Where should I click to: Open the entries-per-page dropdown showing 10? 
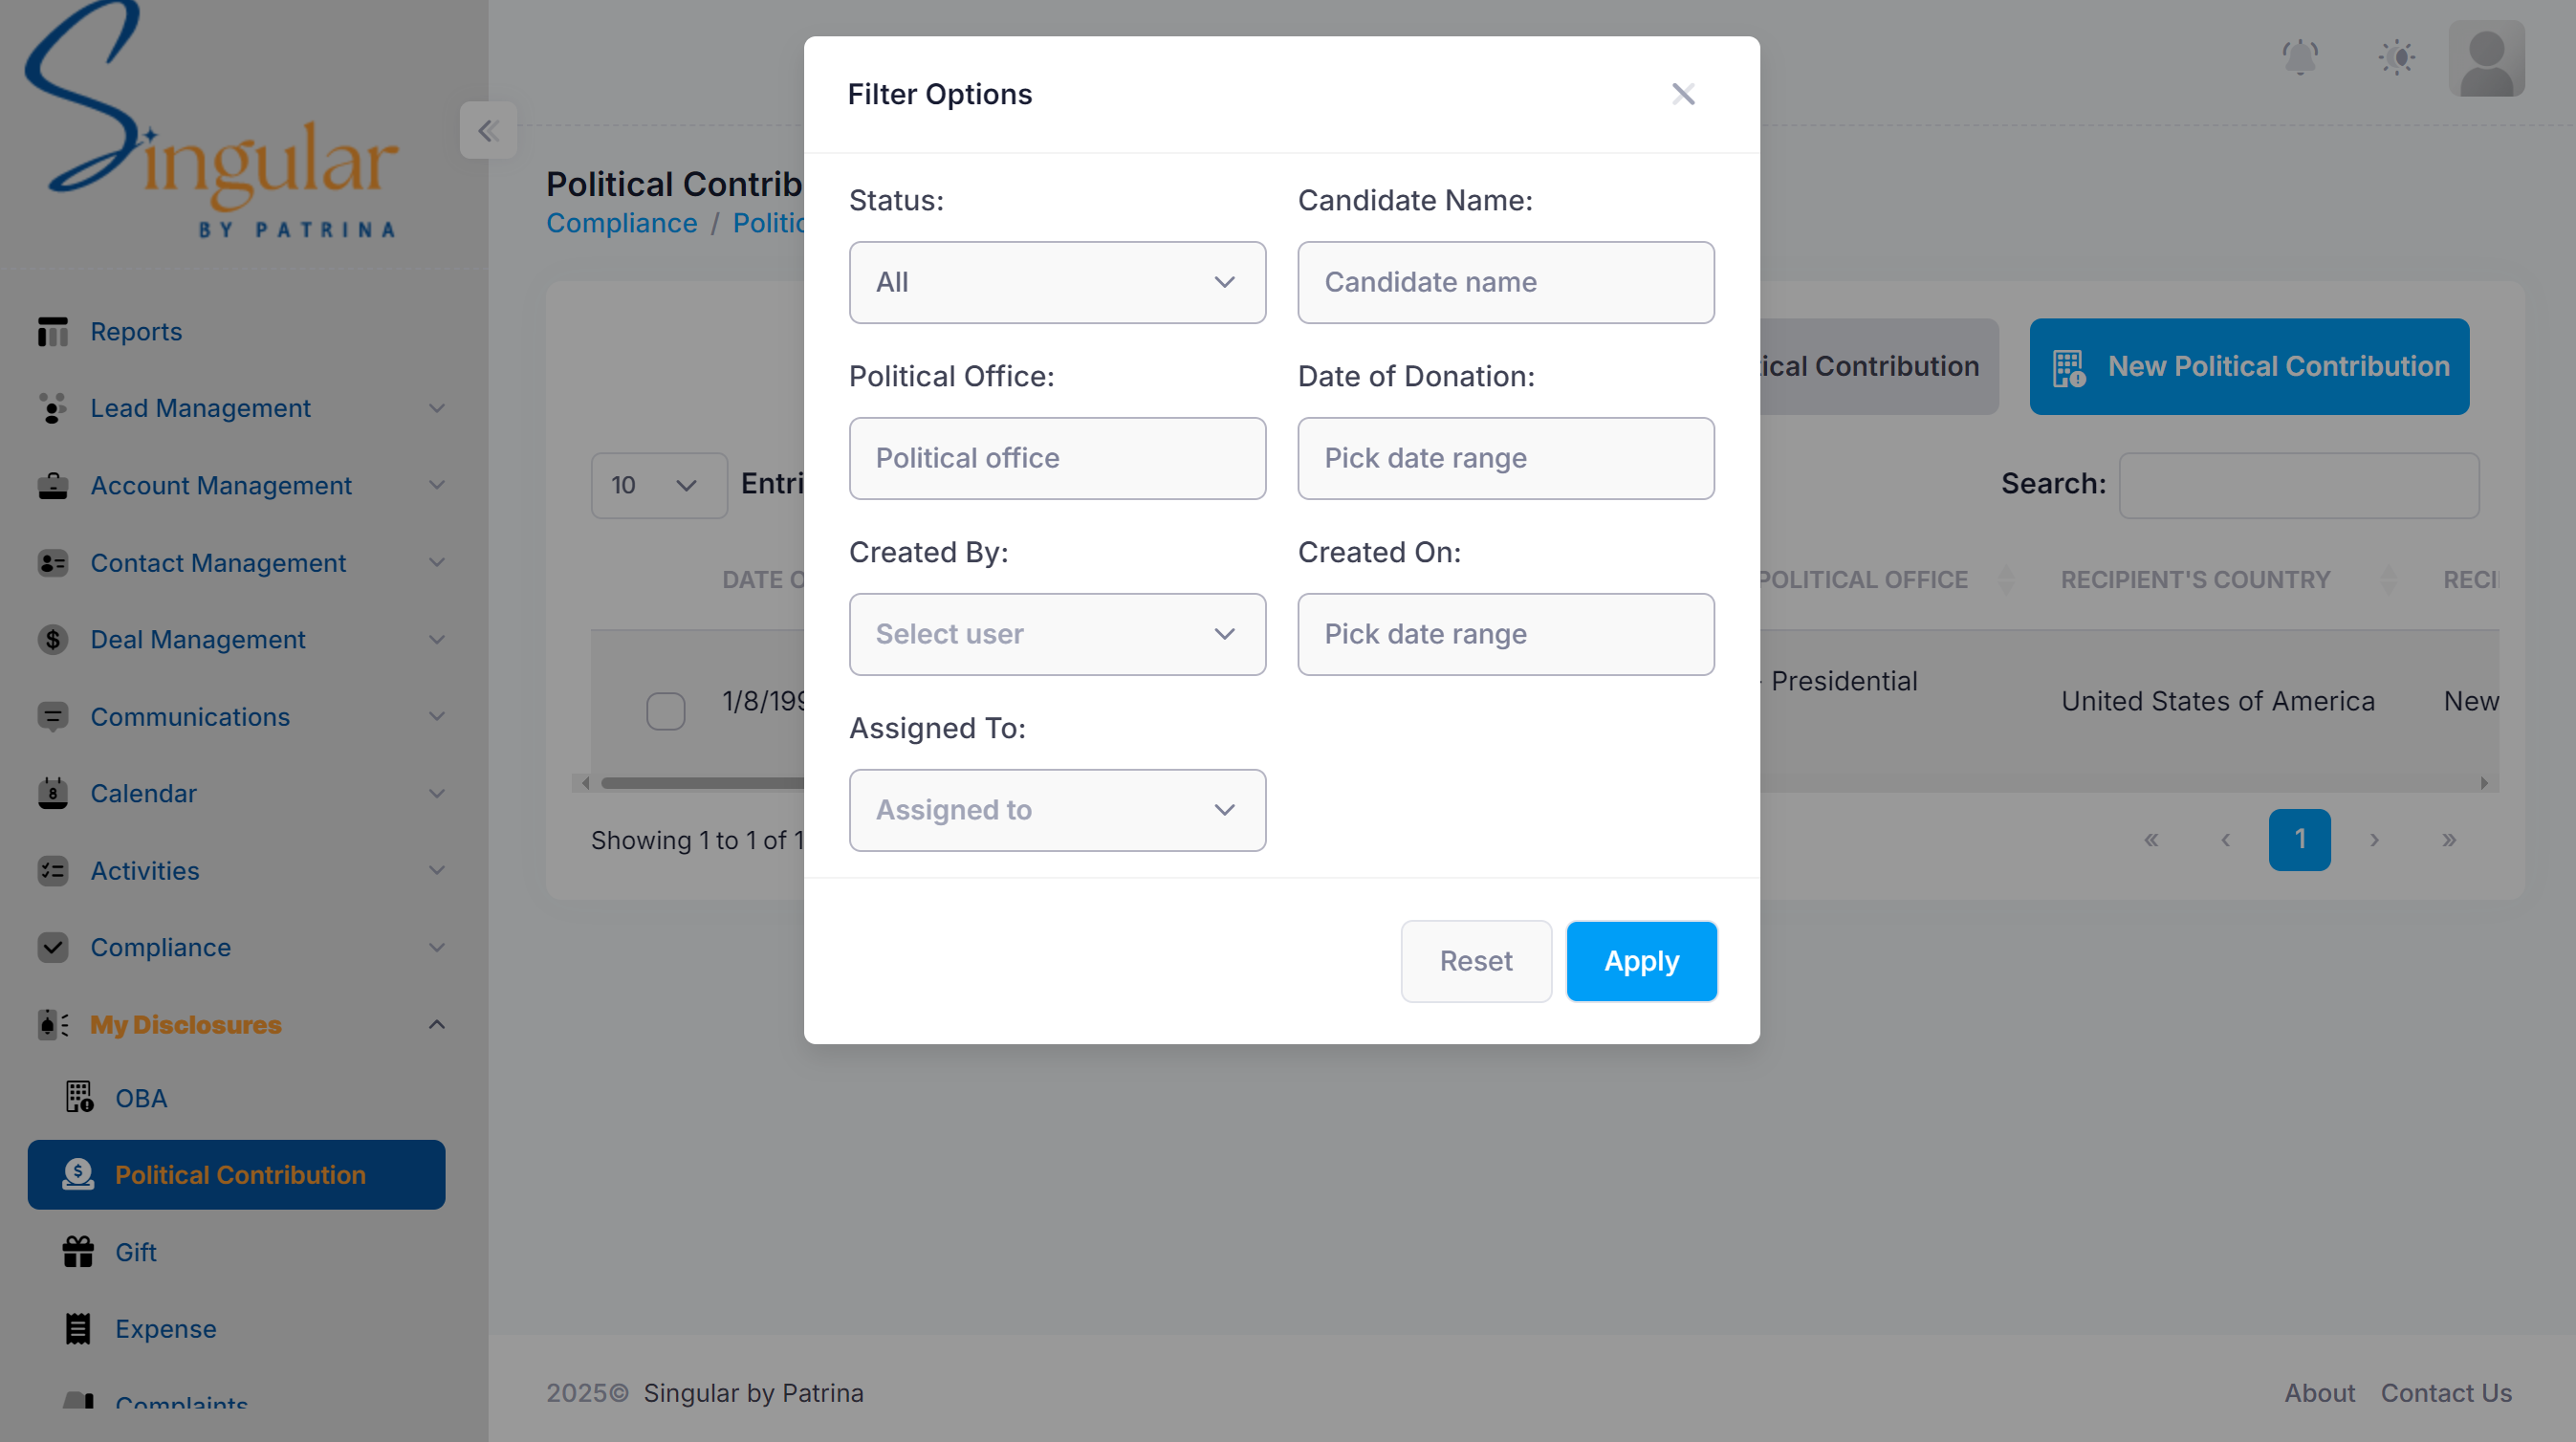(x=657, y=485)
